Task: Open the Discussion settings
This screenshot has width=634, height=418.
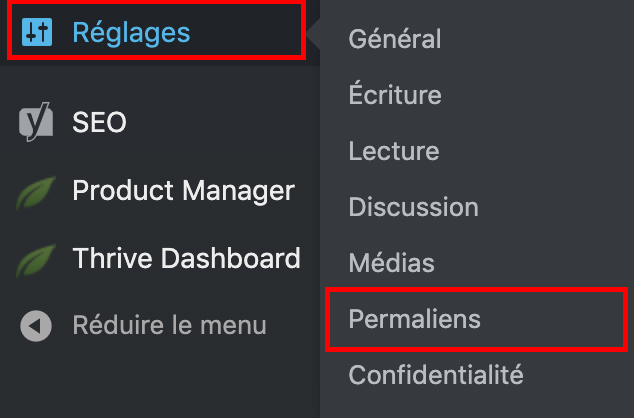Action: 413,207
